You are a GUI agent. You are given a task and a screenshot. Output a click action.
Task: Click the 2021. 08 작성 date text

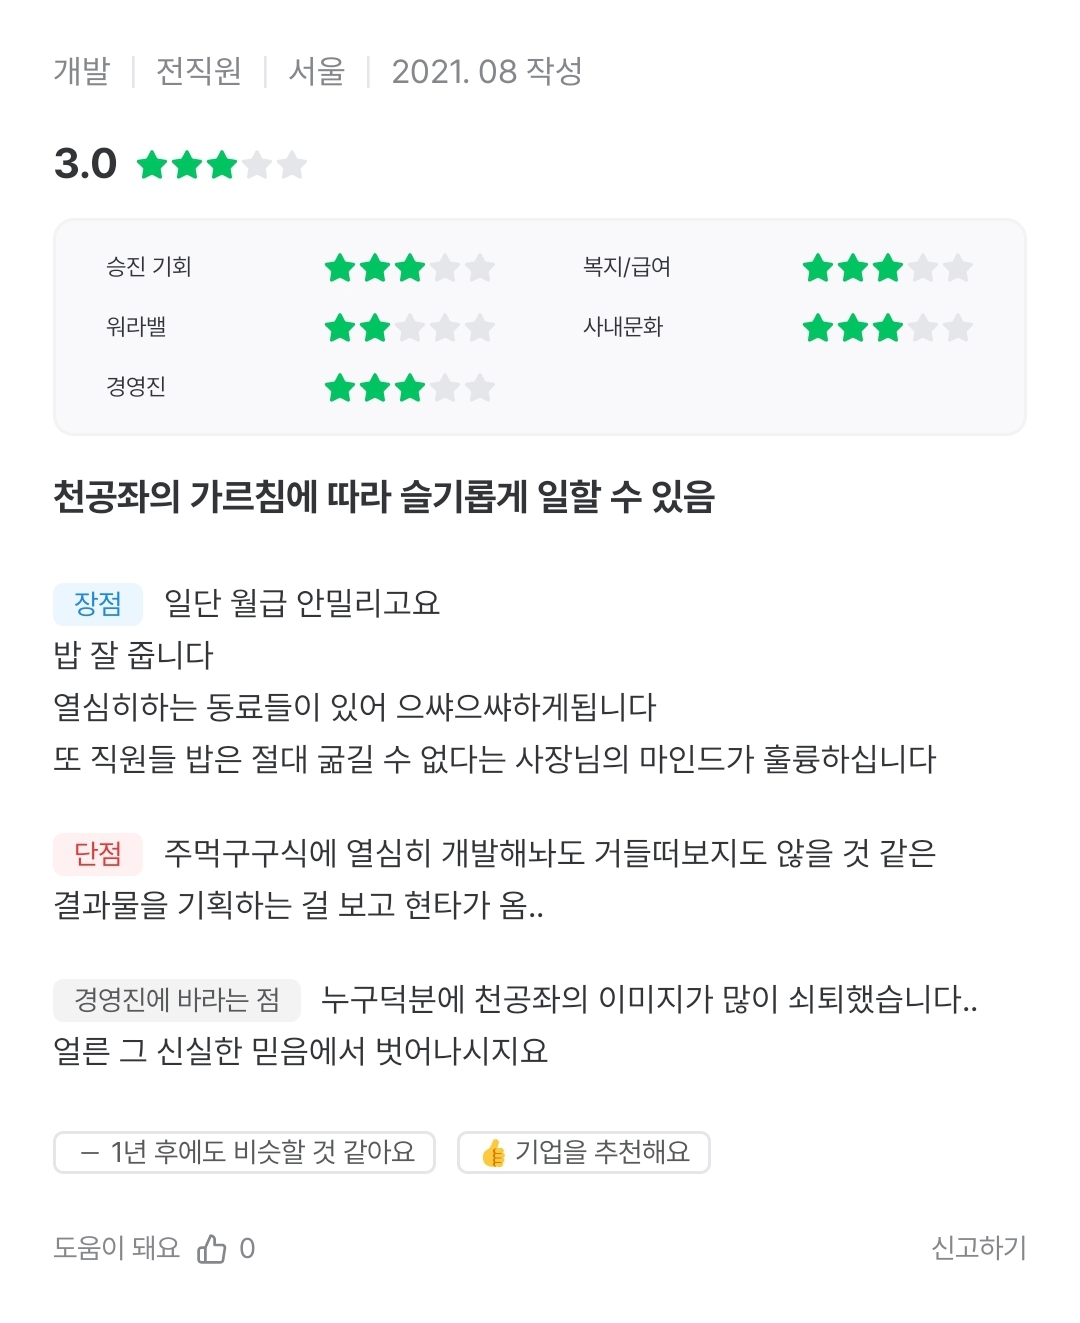point(486,72)
